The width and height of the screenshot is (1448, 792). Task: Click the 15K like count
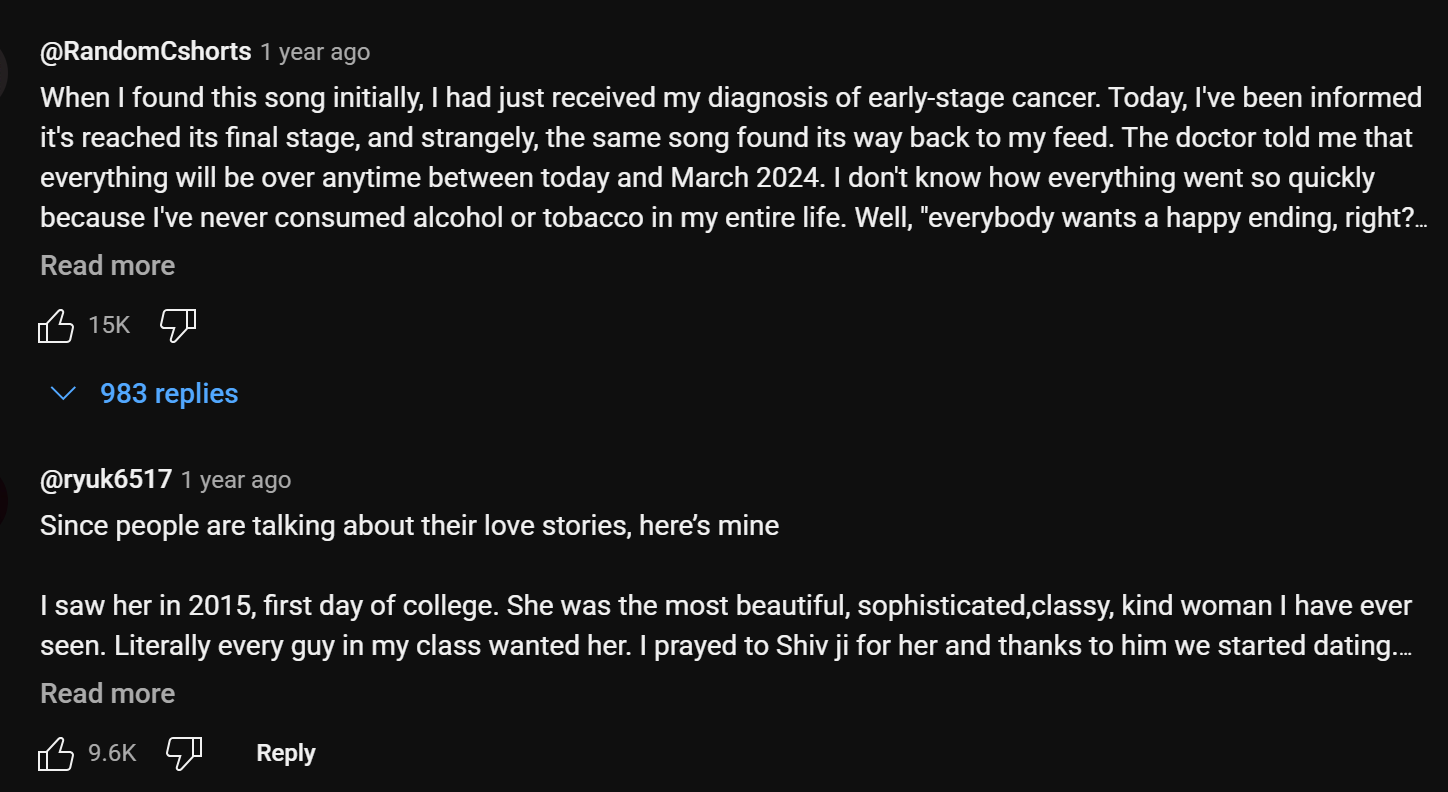[109, 325]
